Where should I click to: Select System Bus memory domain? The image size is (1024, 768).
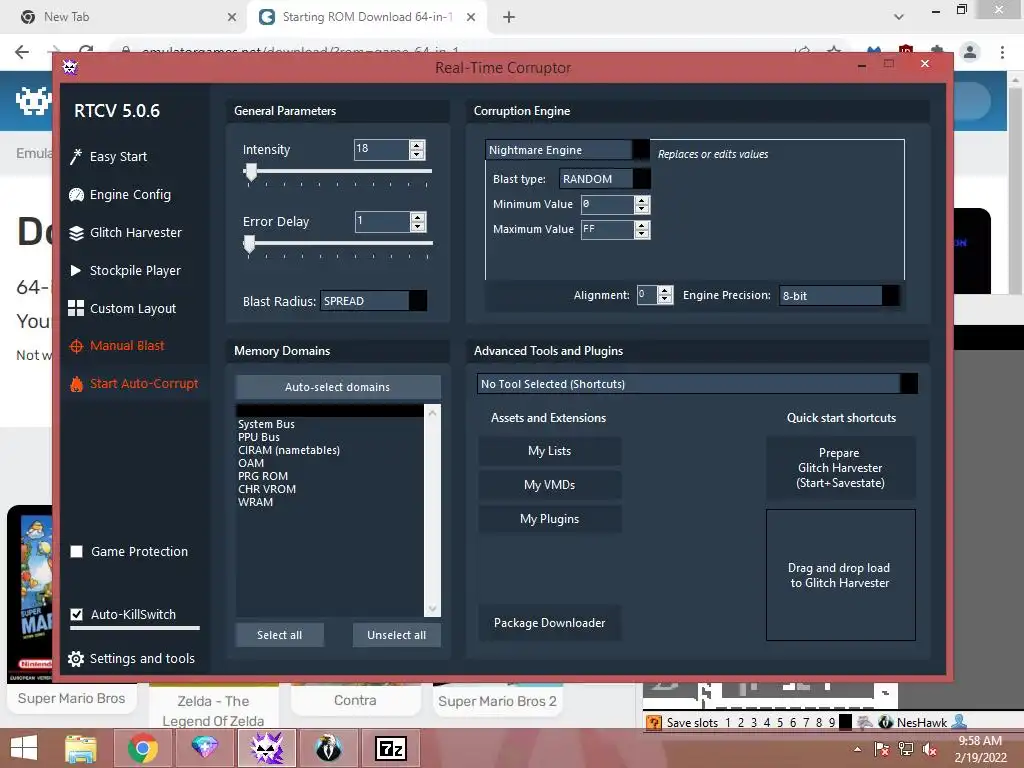pos(266,424)
